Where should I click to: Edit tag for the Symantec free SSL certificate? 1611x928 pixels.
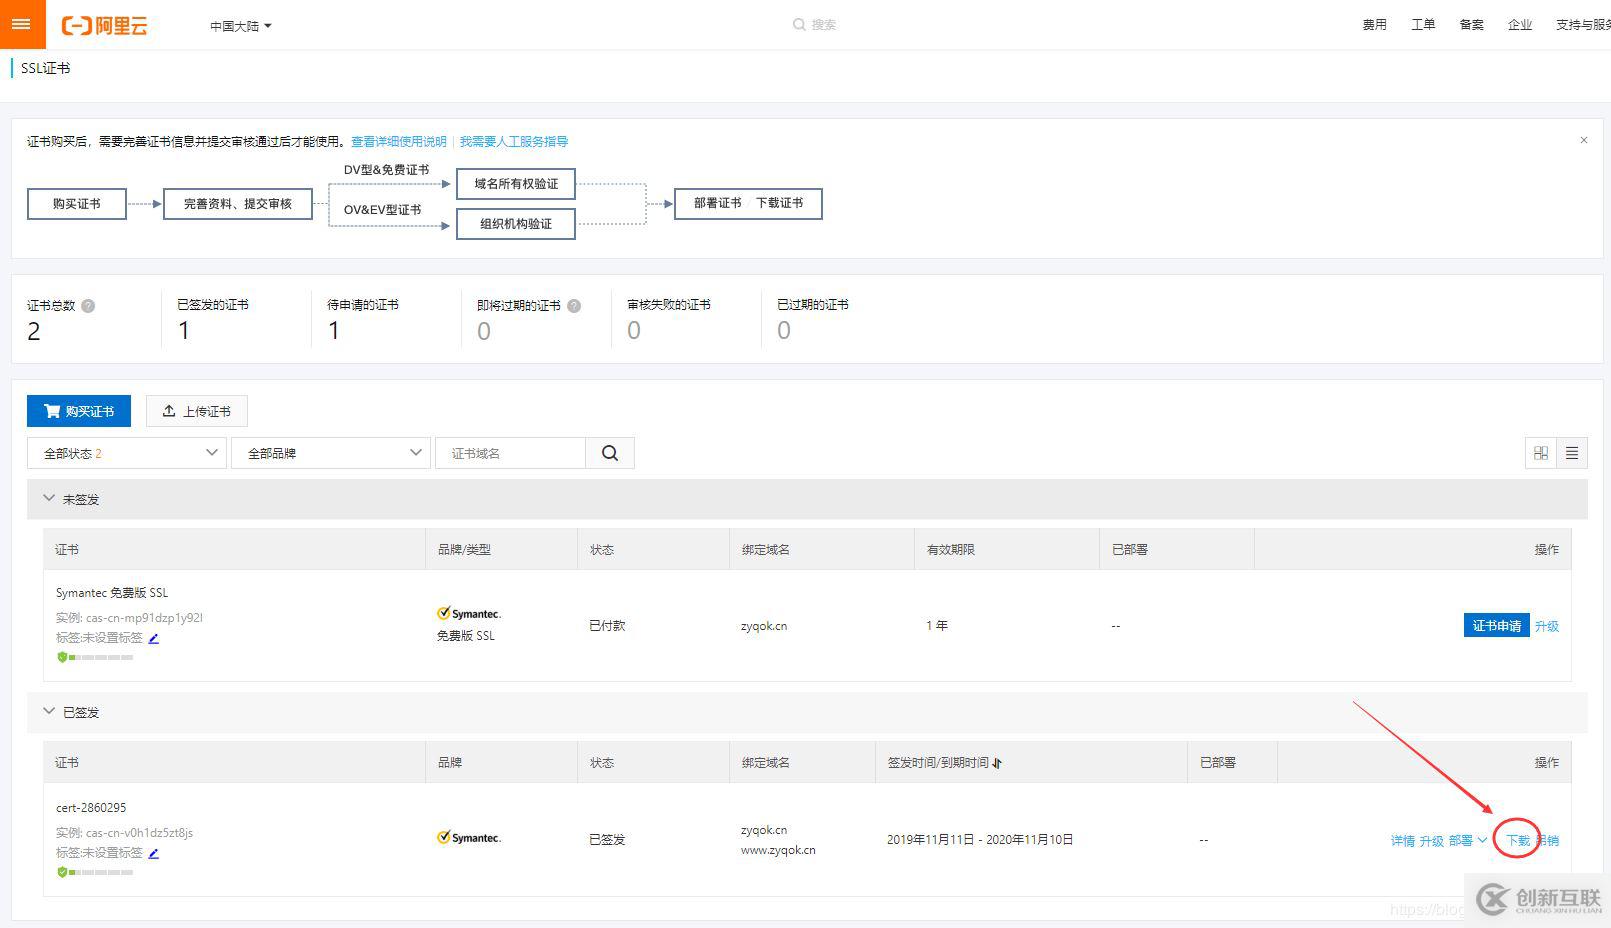click(153, 638)
